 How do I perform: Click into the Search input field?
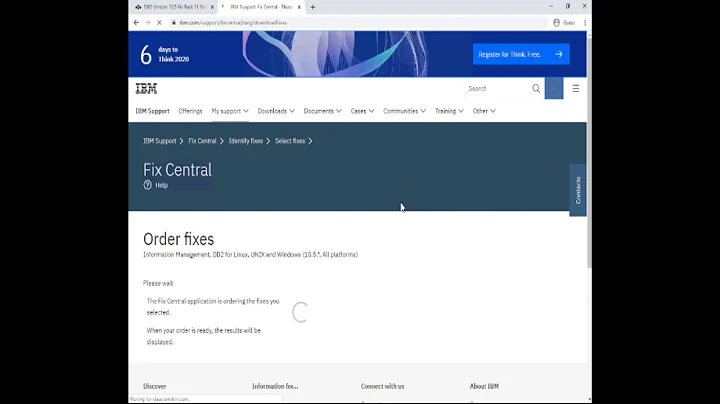(498, 89)
